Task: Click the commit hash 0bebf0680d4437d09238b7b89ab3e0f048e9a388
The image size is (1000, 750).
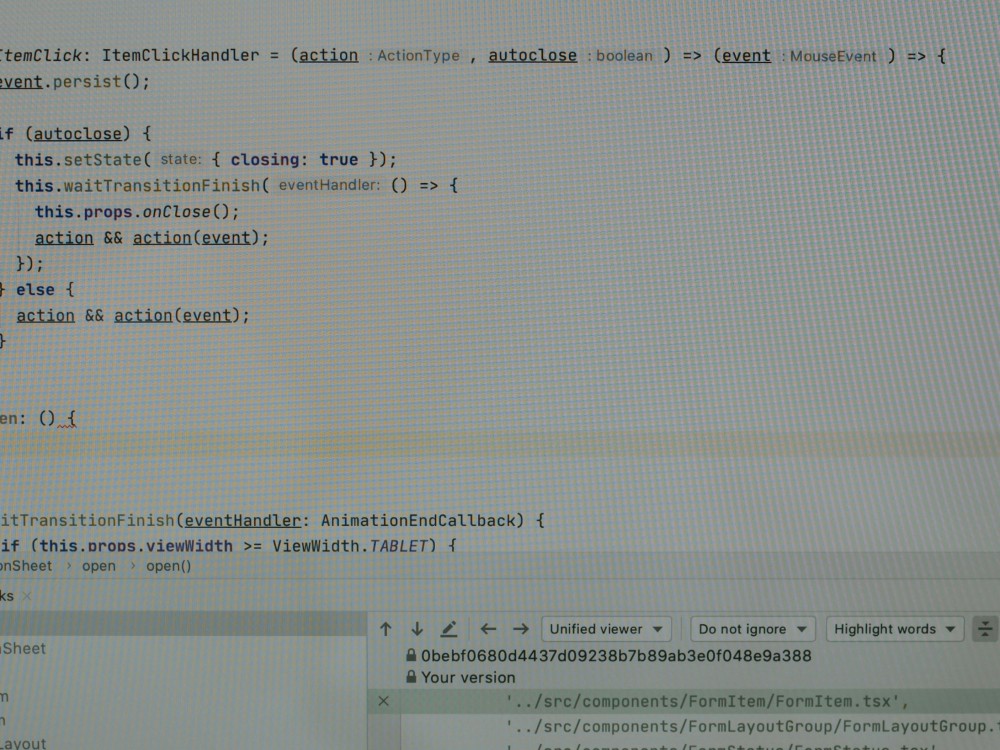Action: [616, 656]
